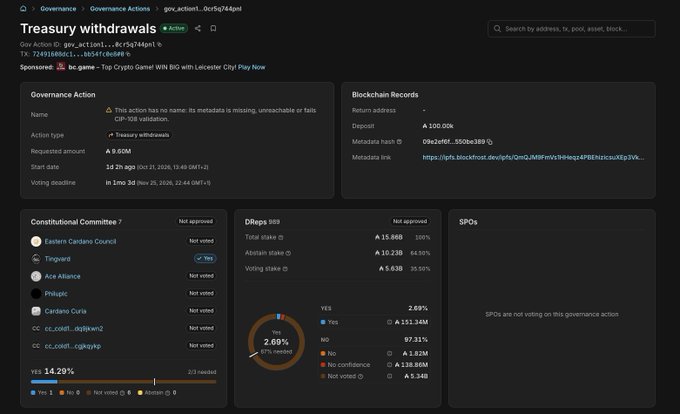The height and width of the screenshot is (414, 680).
Task: Click red No confidence swatch in DReps
Action: point(323,365)
